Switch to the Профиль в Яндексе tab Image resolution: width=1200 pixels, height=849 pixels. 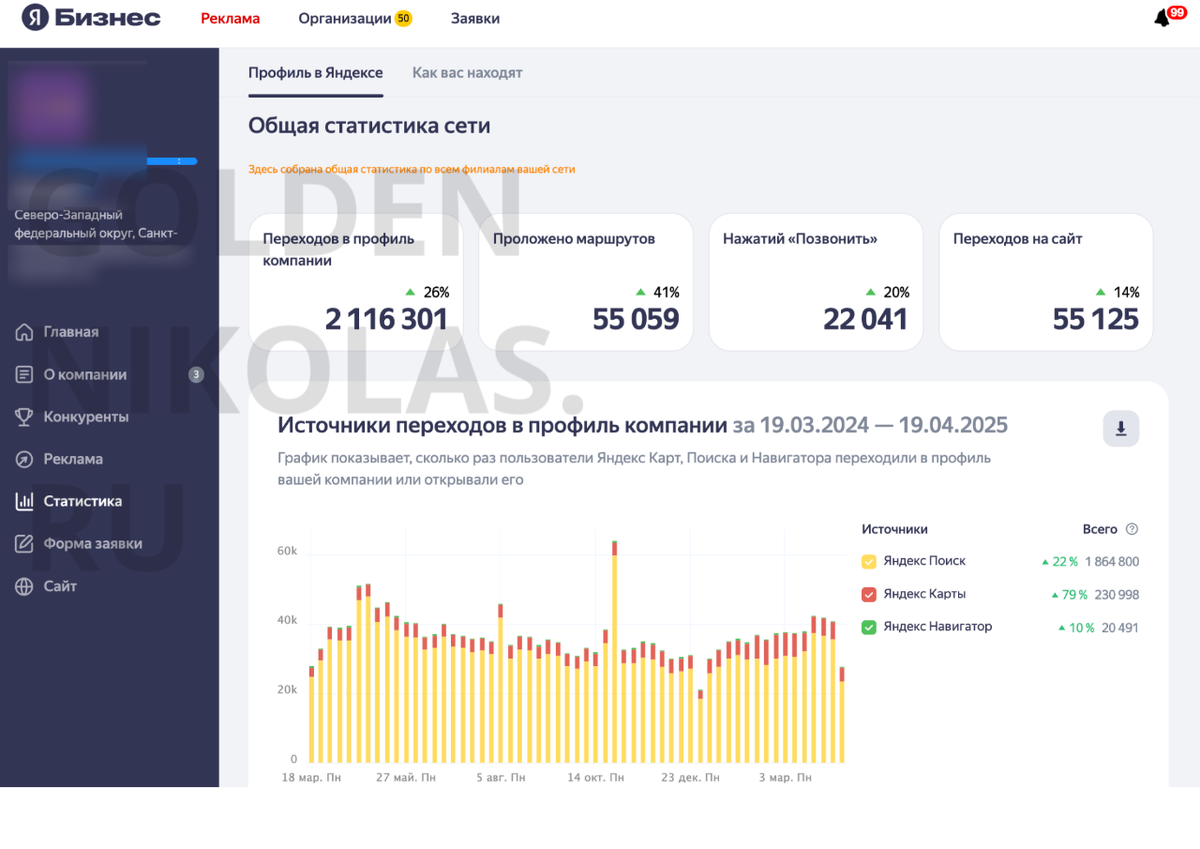[315, 73]
